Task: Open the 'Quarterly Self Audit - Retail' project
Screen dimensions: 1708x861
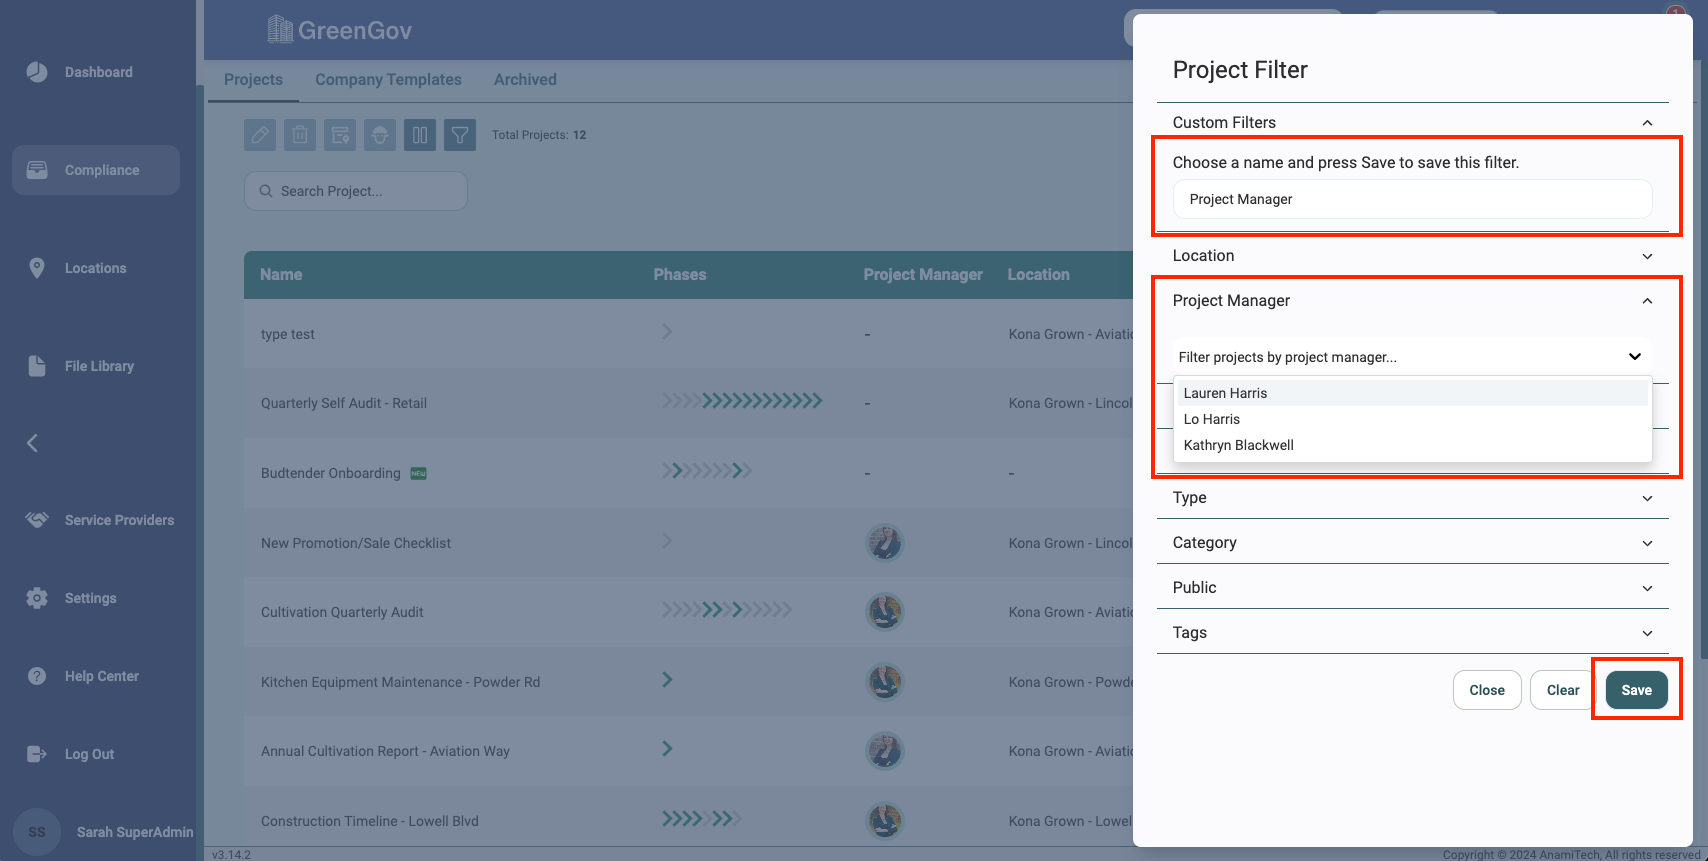Action: click(x=344, y=403)
